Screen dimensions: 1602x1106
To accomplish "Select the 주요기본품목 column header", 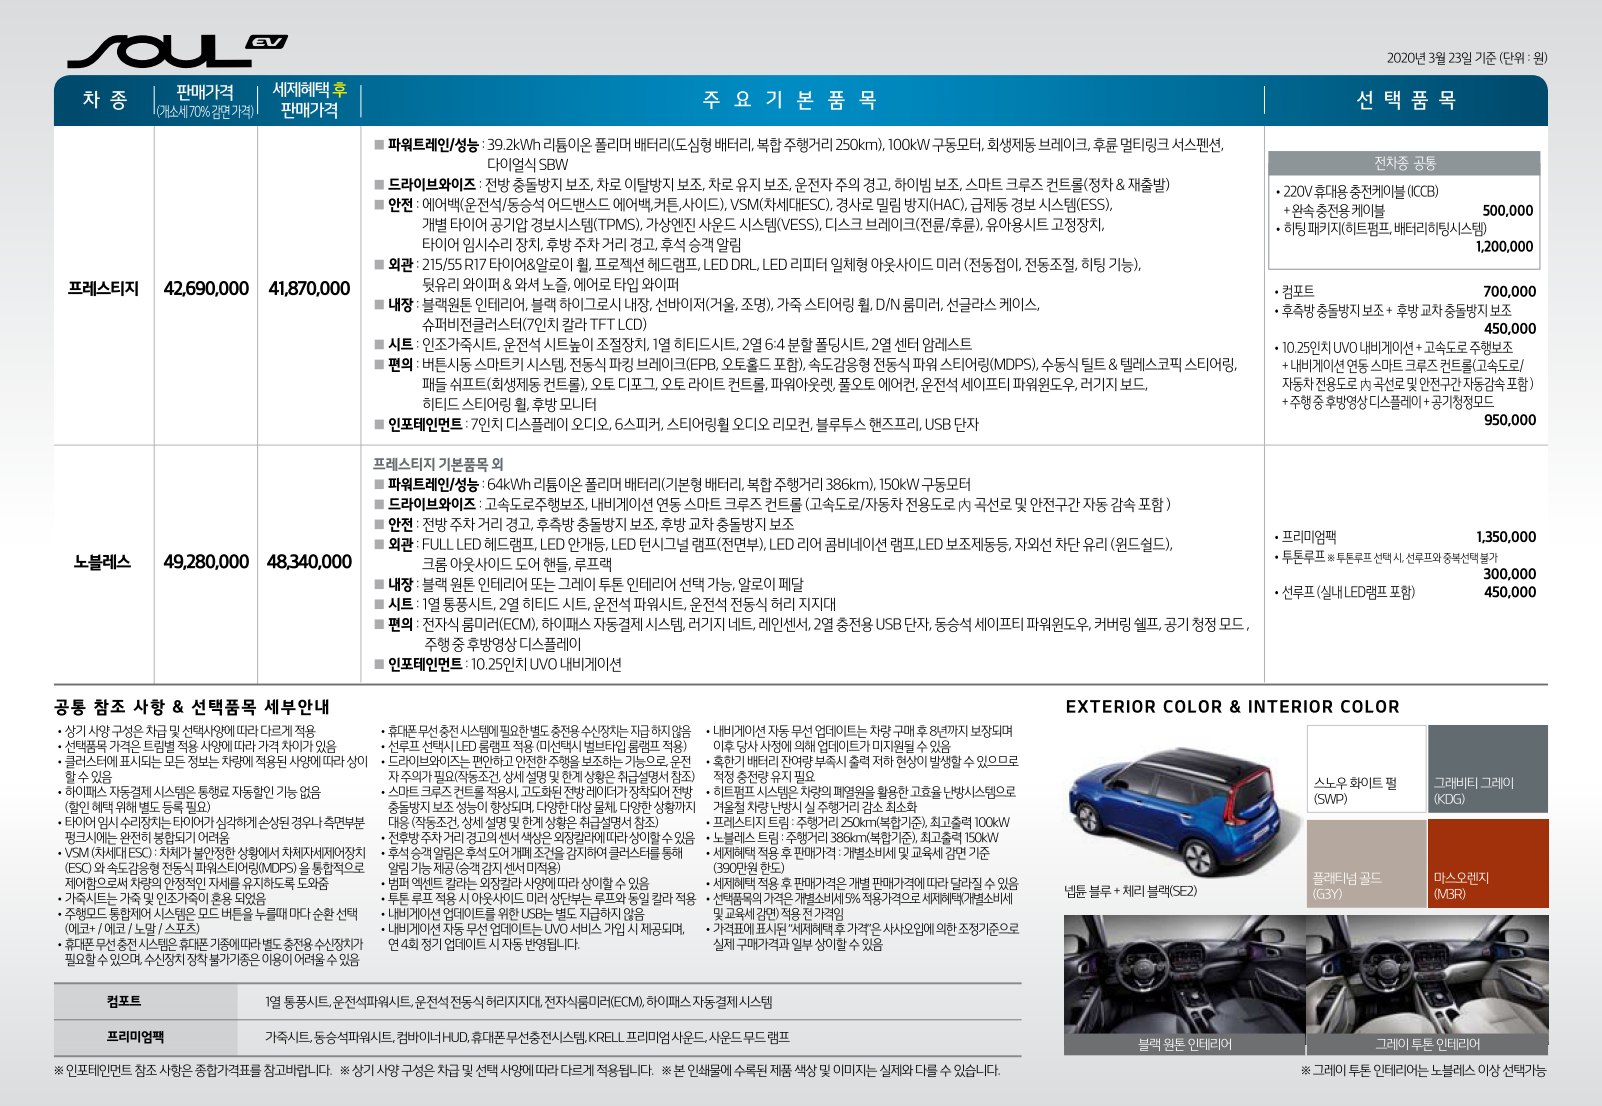I will (x=790, y=100).
